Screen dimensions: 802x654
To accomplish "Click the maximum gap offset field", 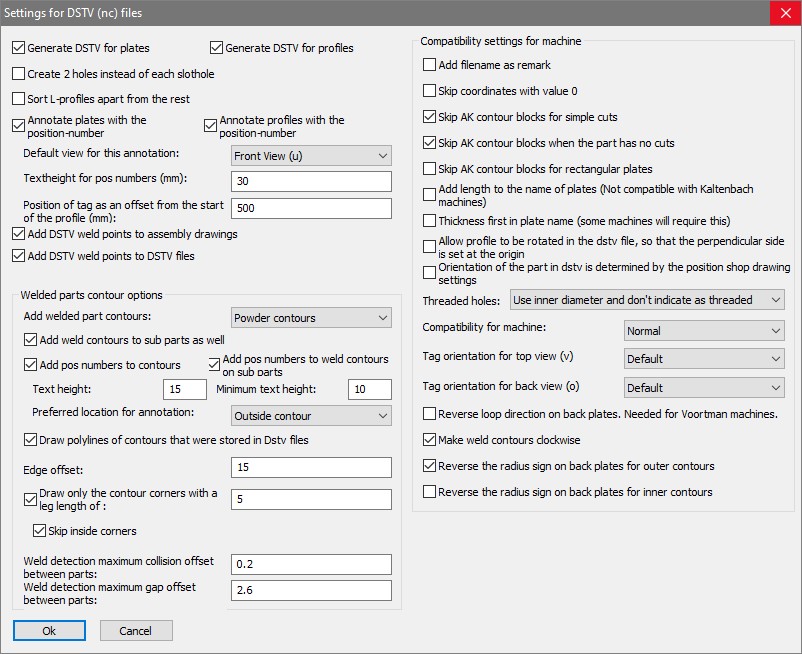I will pyautogui.click(x=311, y=590).
